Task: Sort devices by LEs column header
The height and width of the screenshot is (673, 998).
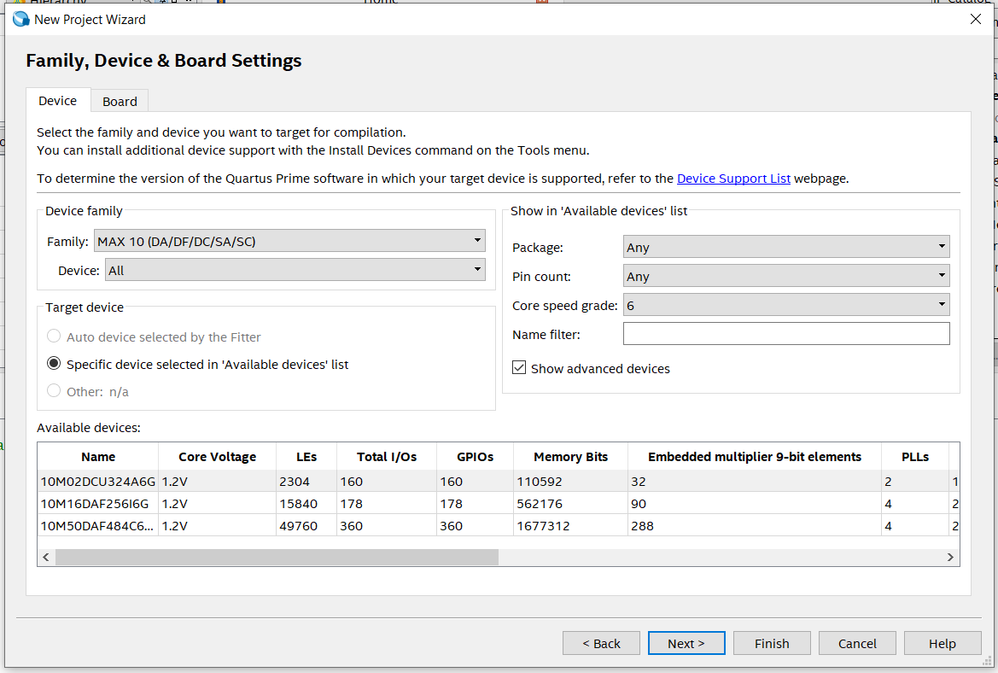Action: tap(306, 456)
